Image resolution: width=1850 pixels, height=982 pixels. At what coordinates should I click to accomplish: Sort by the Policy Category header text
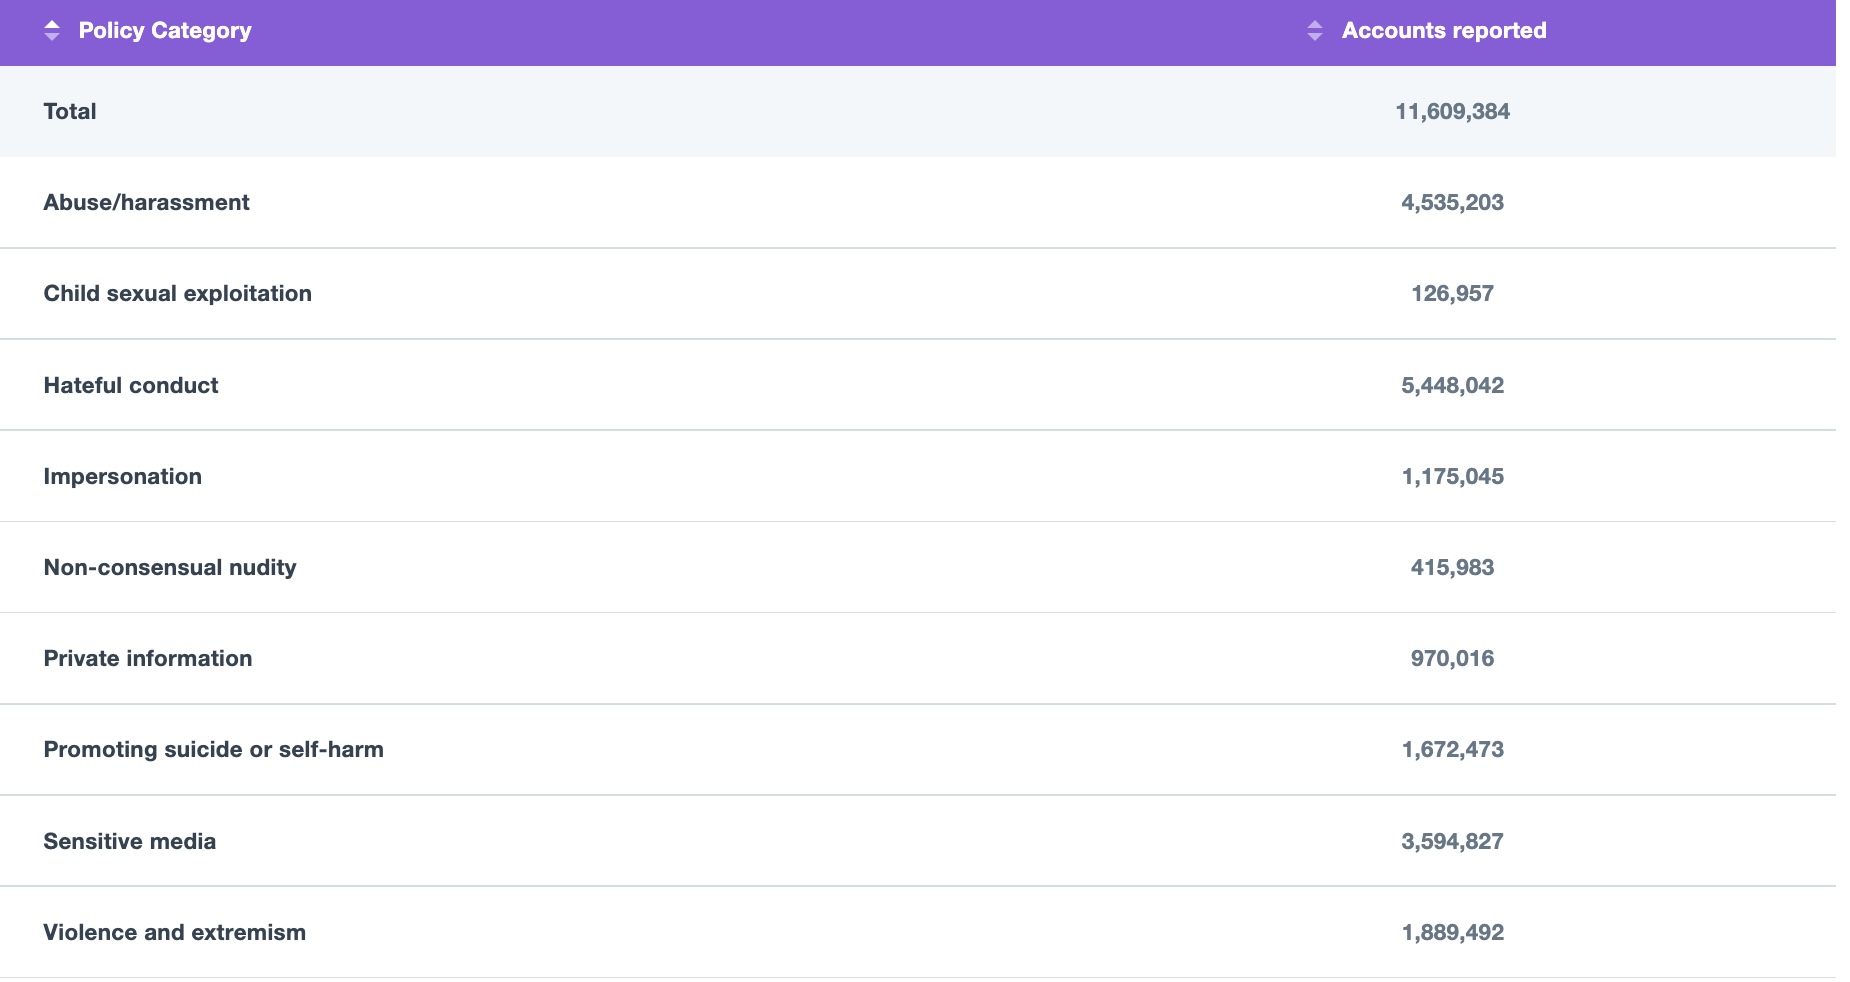pyautogui.click(x=165, y=31)
